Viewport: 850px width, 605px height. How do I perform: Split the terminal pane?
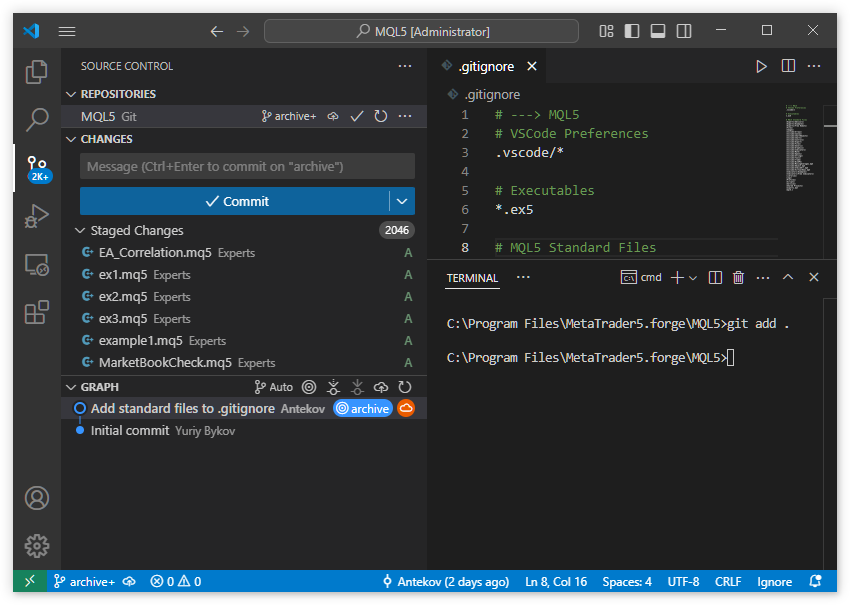[716, 278]
